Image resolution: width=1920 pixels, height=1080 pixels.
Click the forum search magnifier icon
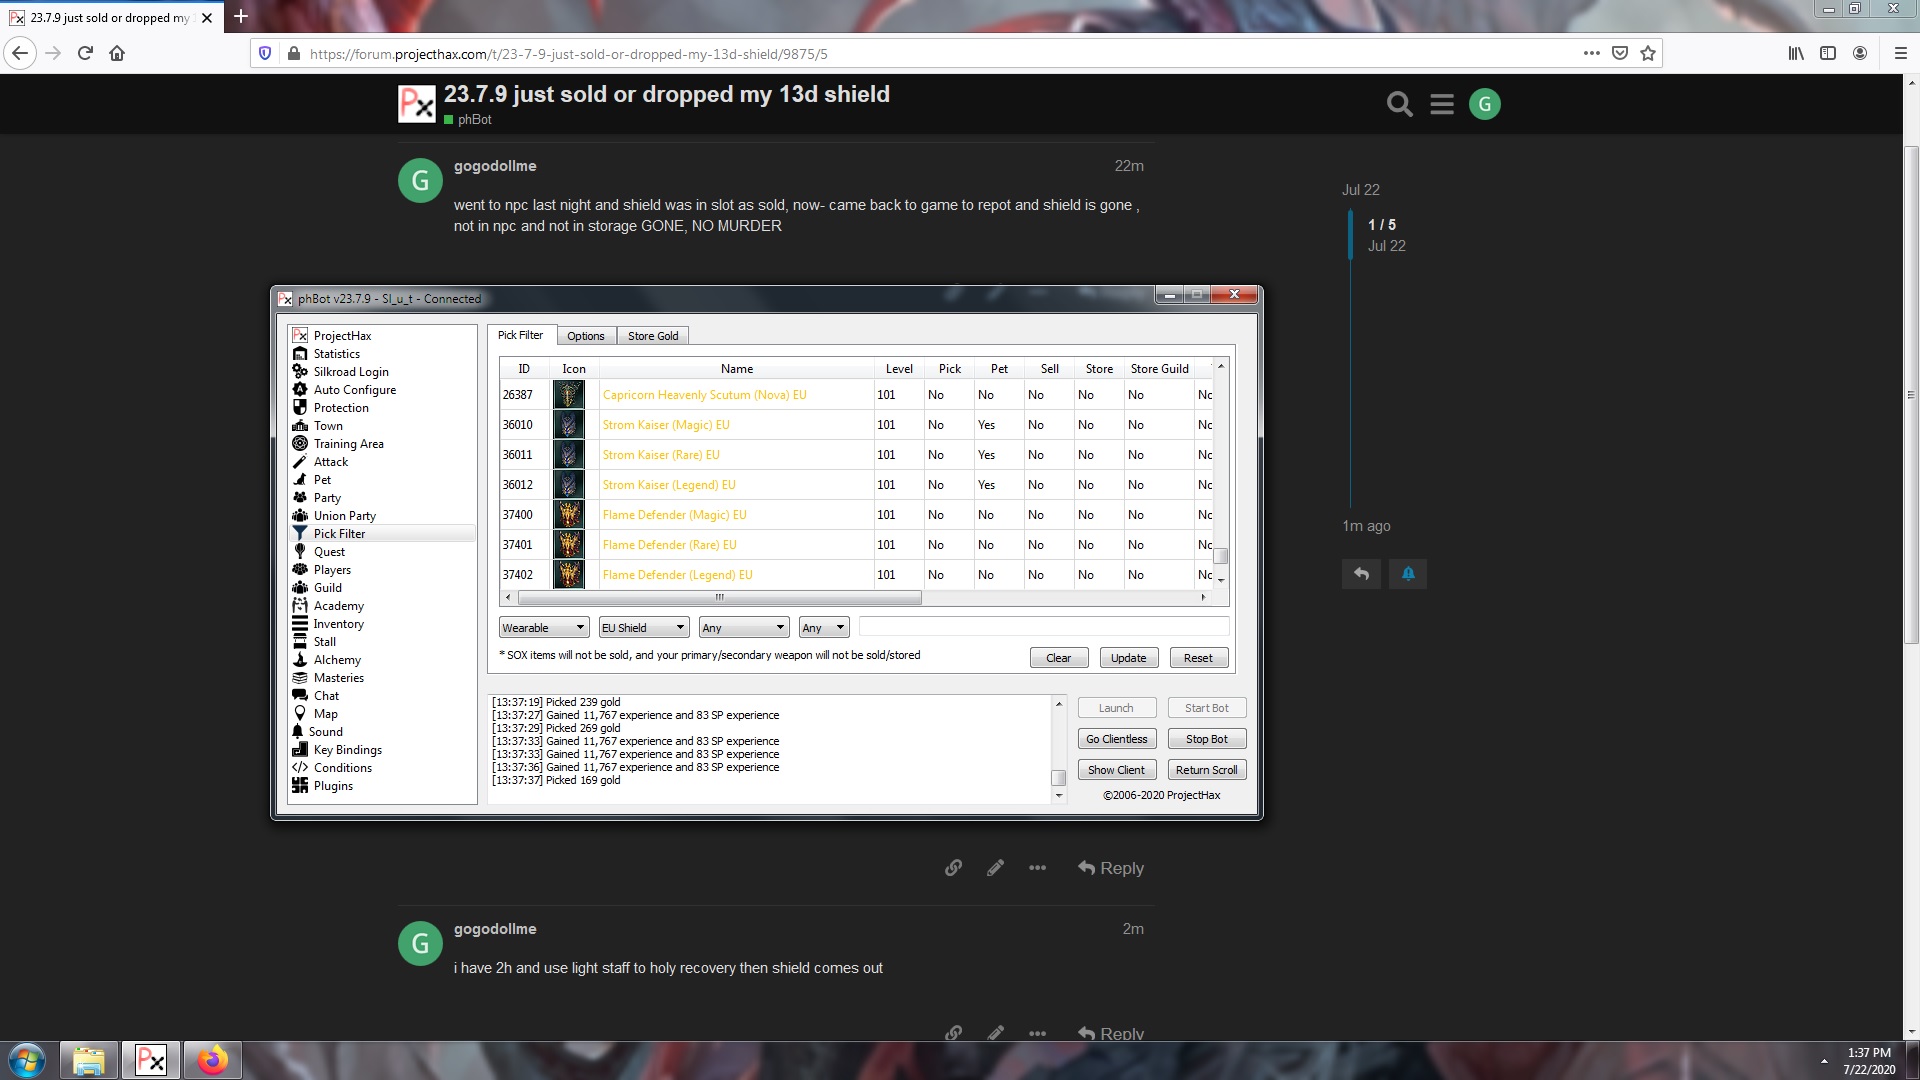1399,104
